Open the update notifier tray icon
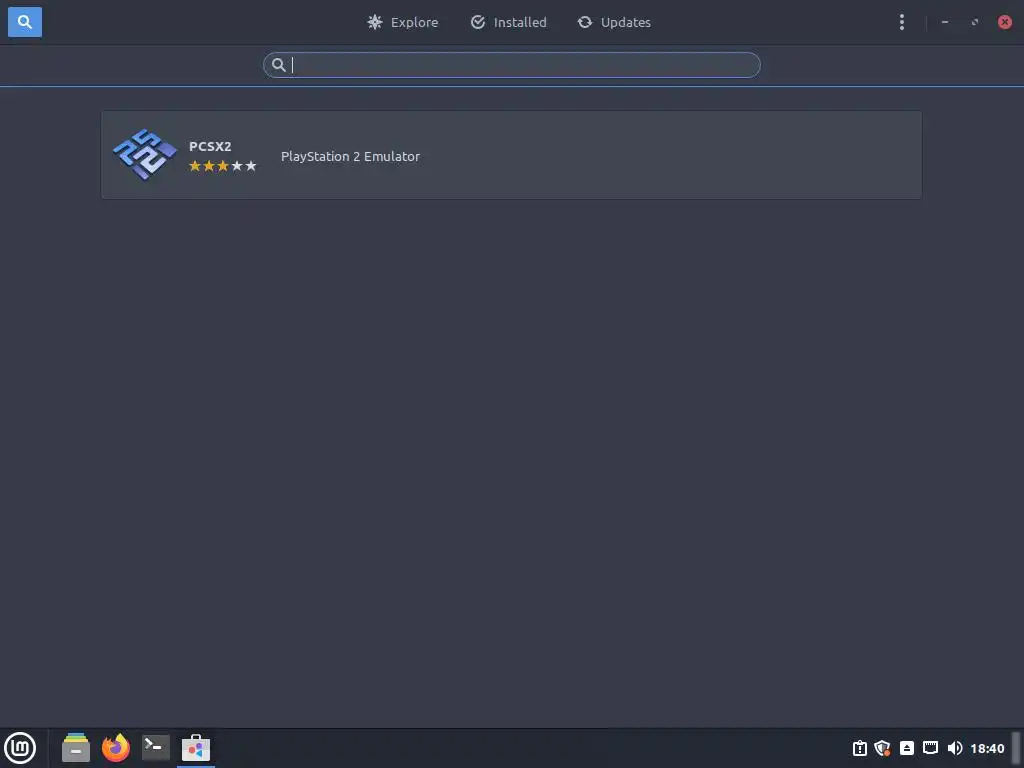Viewport: 1024px width, 768px height. [860, 748]
